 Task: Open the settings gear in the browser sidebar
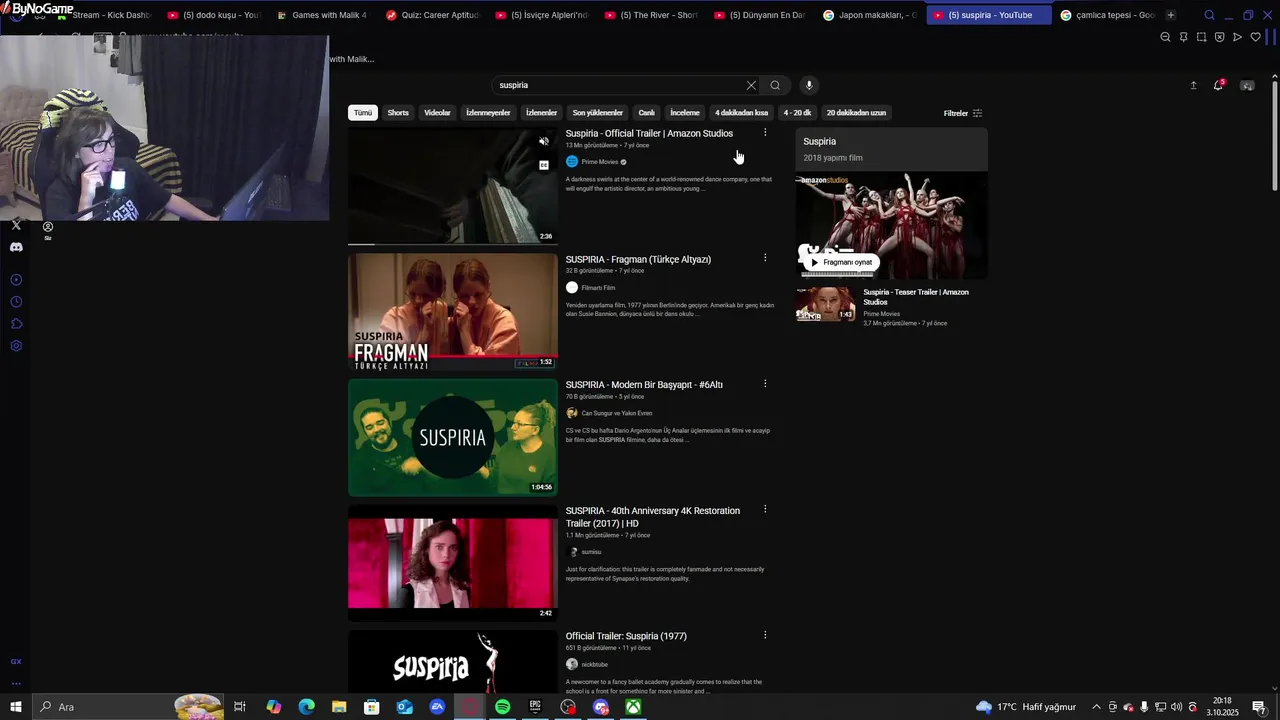coord(16,346)
